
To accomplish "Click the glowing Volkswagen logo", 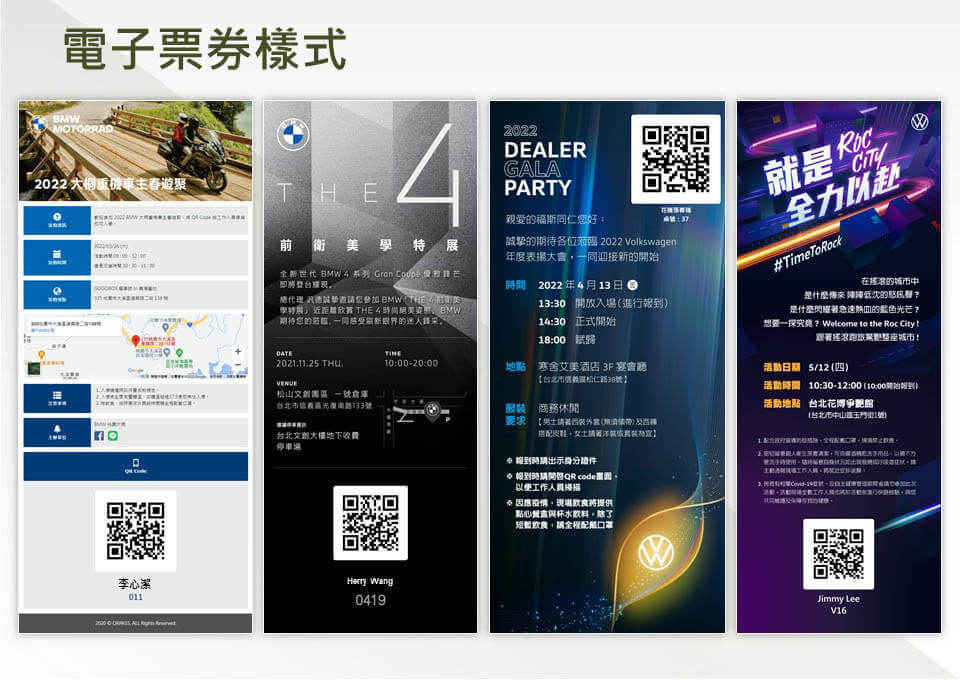I will click(657, 551).
